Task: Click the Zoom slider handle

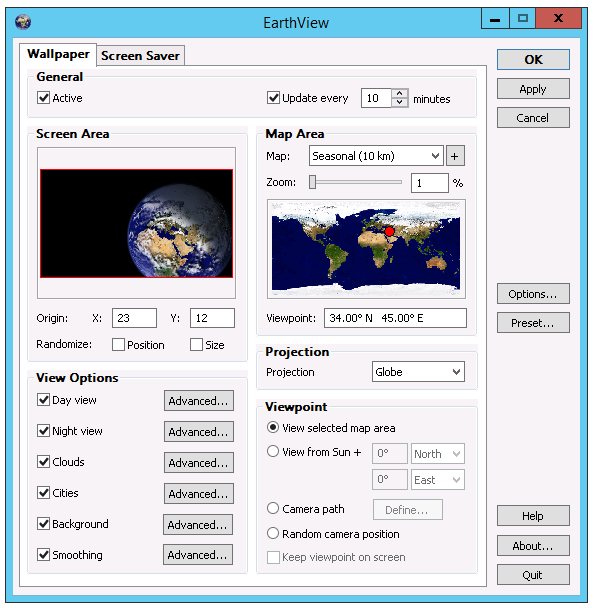Action: pyautogui.click(x=313, y=182)
